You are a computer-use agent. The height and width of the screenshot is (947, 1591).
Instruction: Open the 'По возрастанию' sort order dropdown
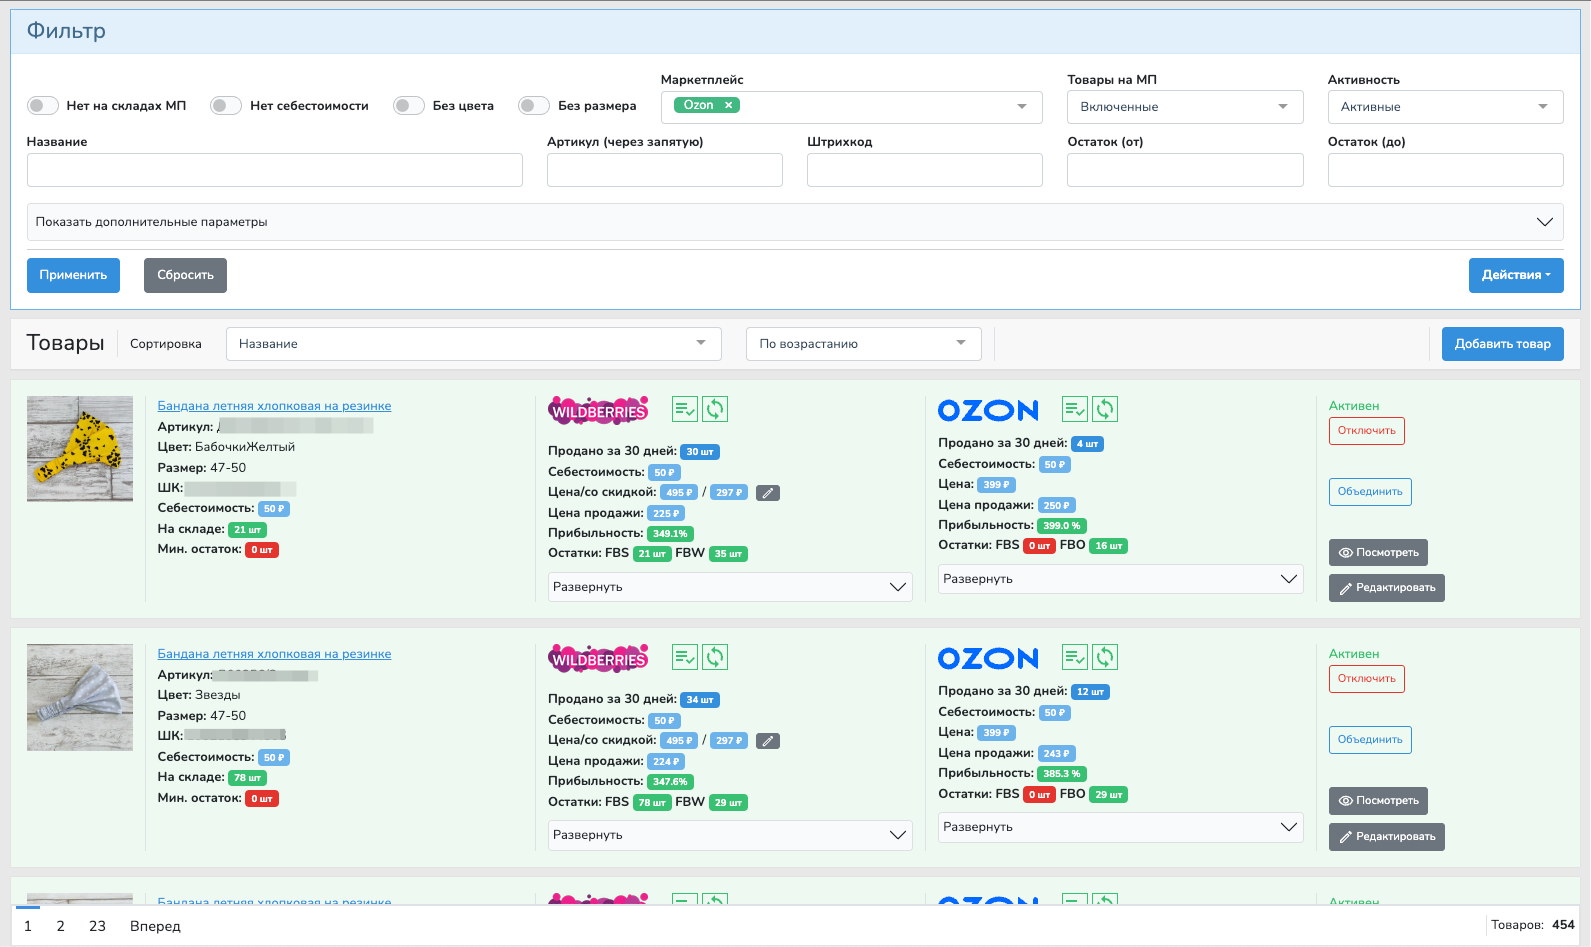(863, 344)
